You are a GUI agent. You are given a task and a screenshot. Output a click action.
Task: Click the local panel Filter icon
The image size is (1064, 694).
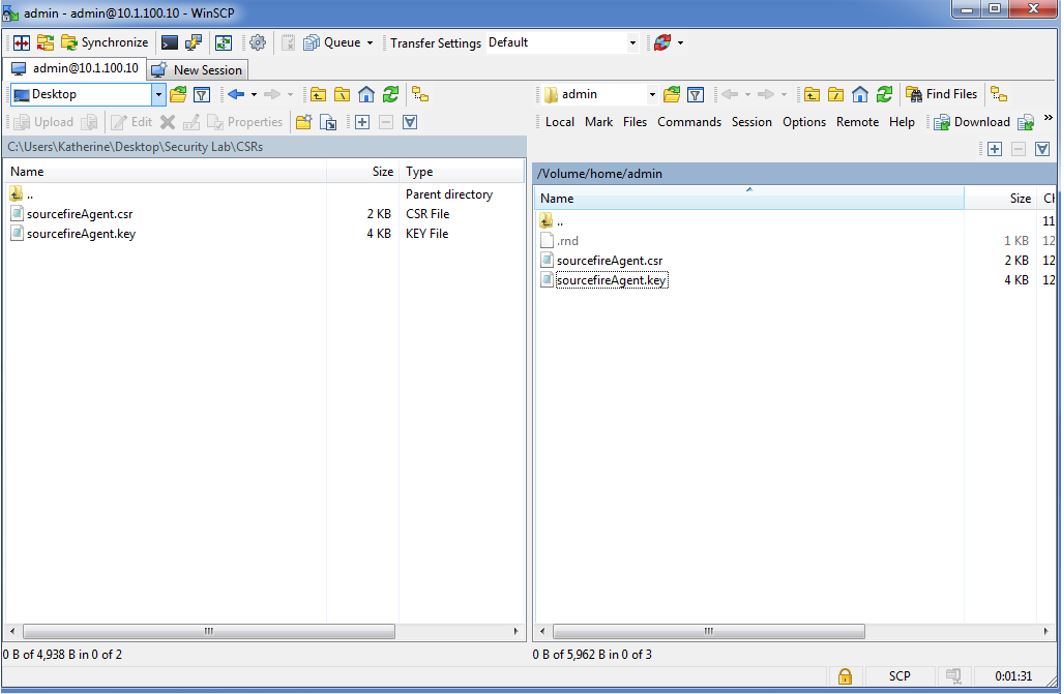[202, 94]
